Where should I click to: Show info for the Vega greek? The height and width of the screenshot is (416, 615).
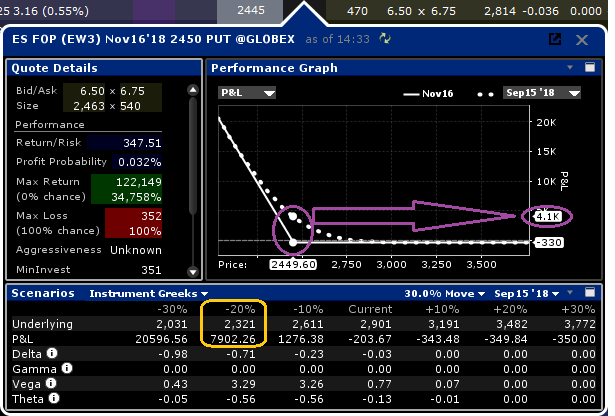pos(51,383)
